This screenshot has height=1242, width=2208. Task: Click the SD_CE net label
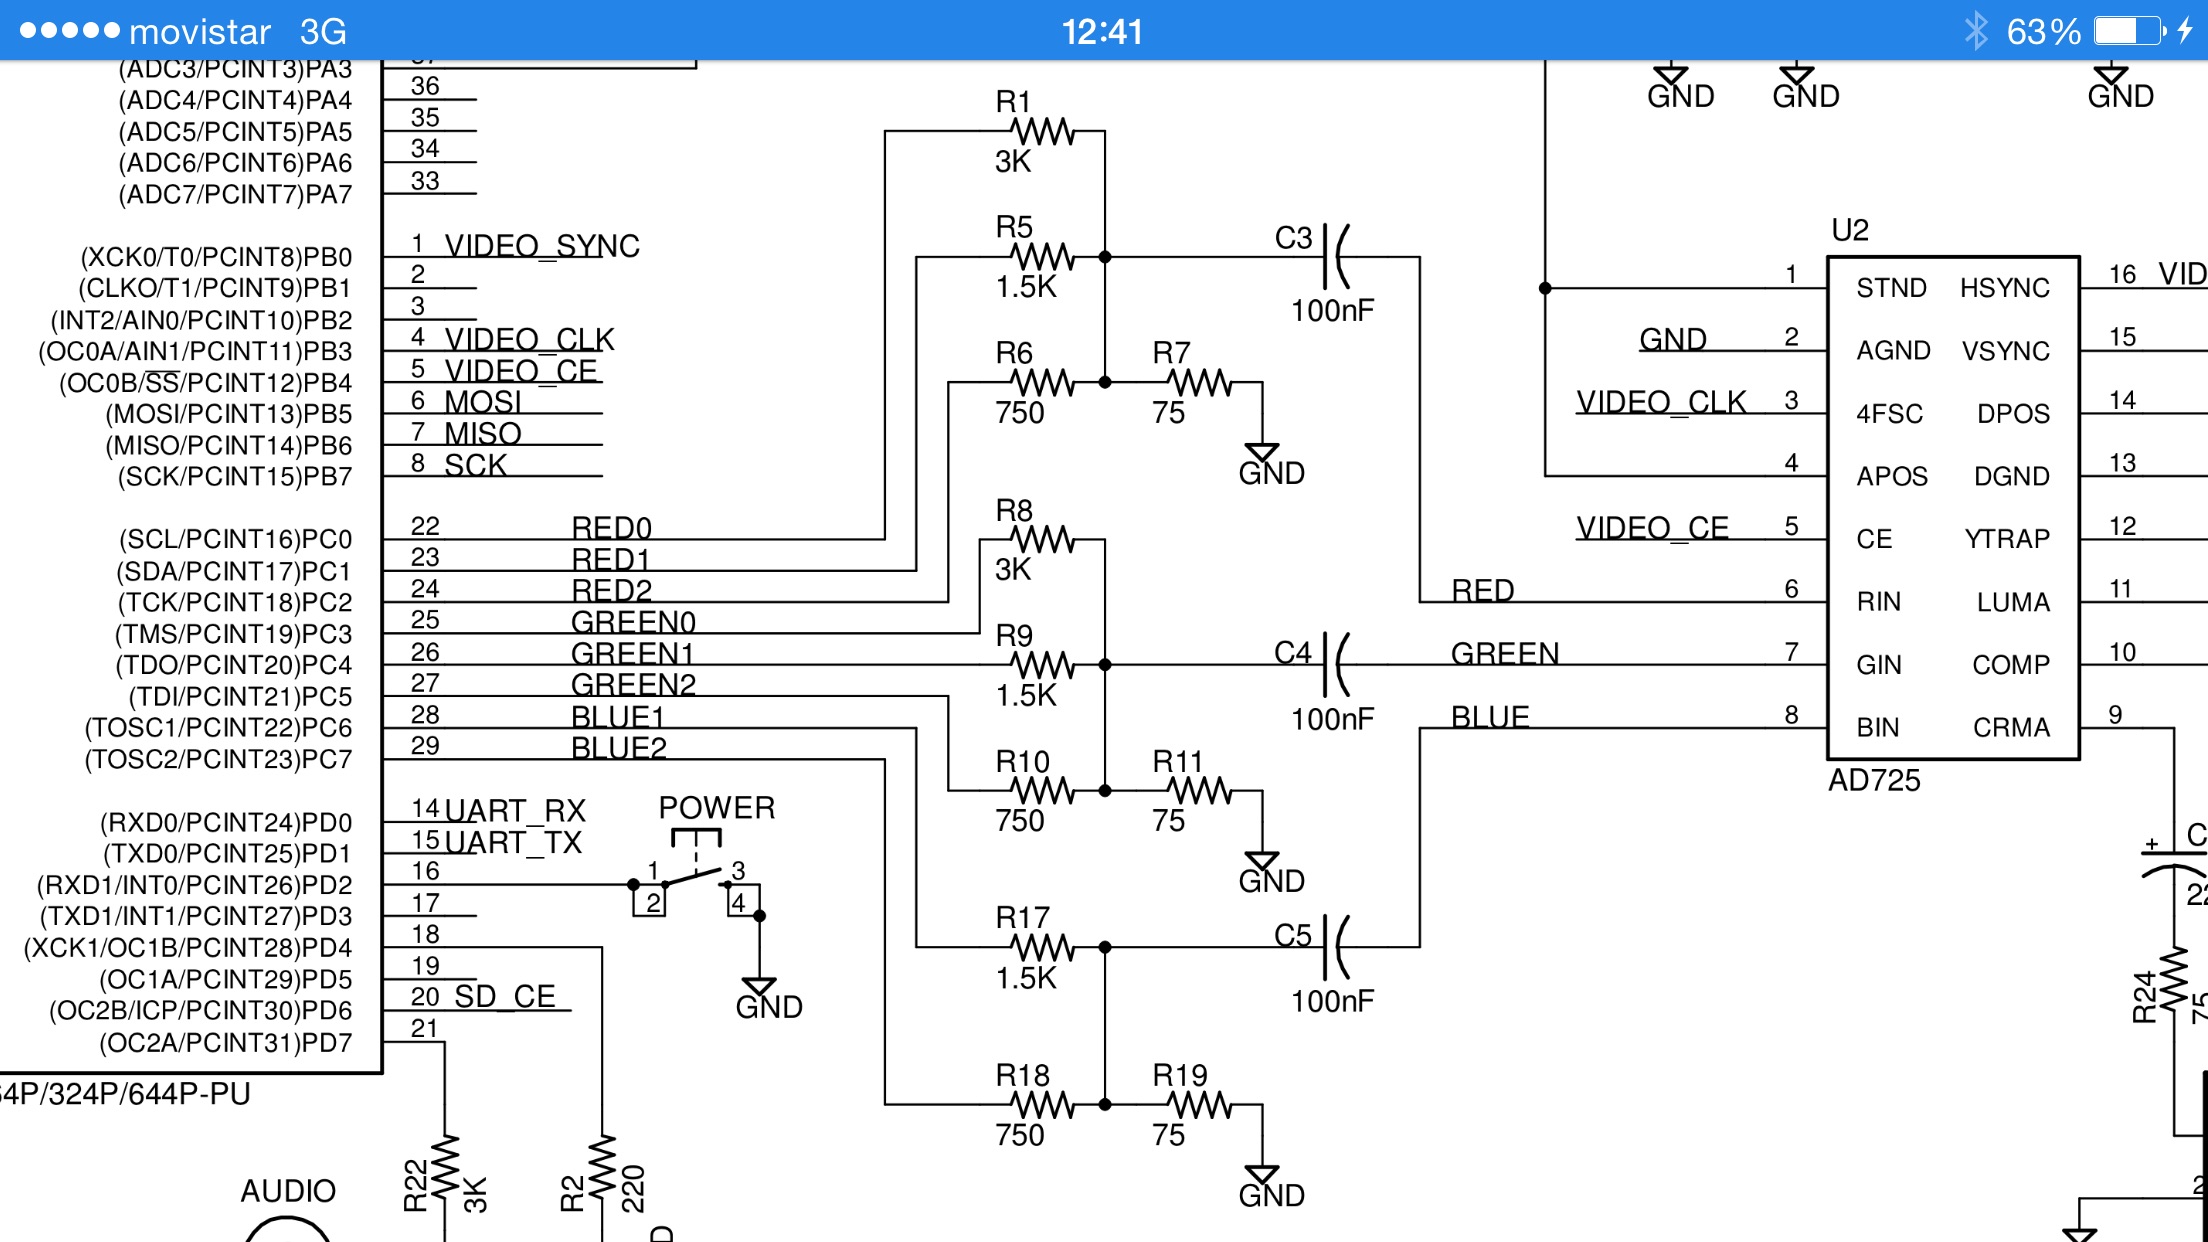(x=504, y=996)
